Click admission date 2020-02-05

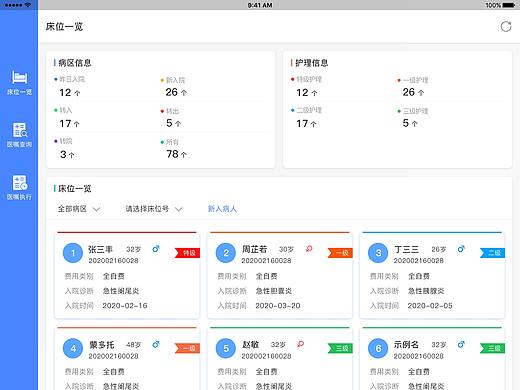pos(430,306)
